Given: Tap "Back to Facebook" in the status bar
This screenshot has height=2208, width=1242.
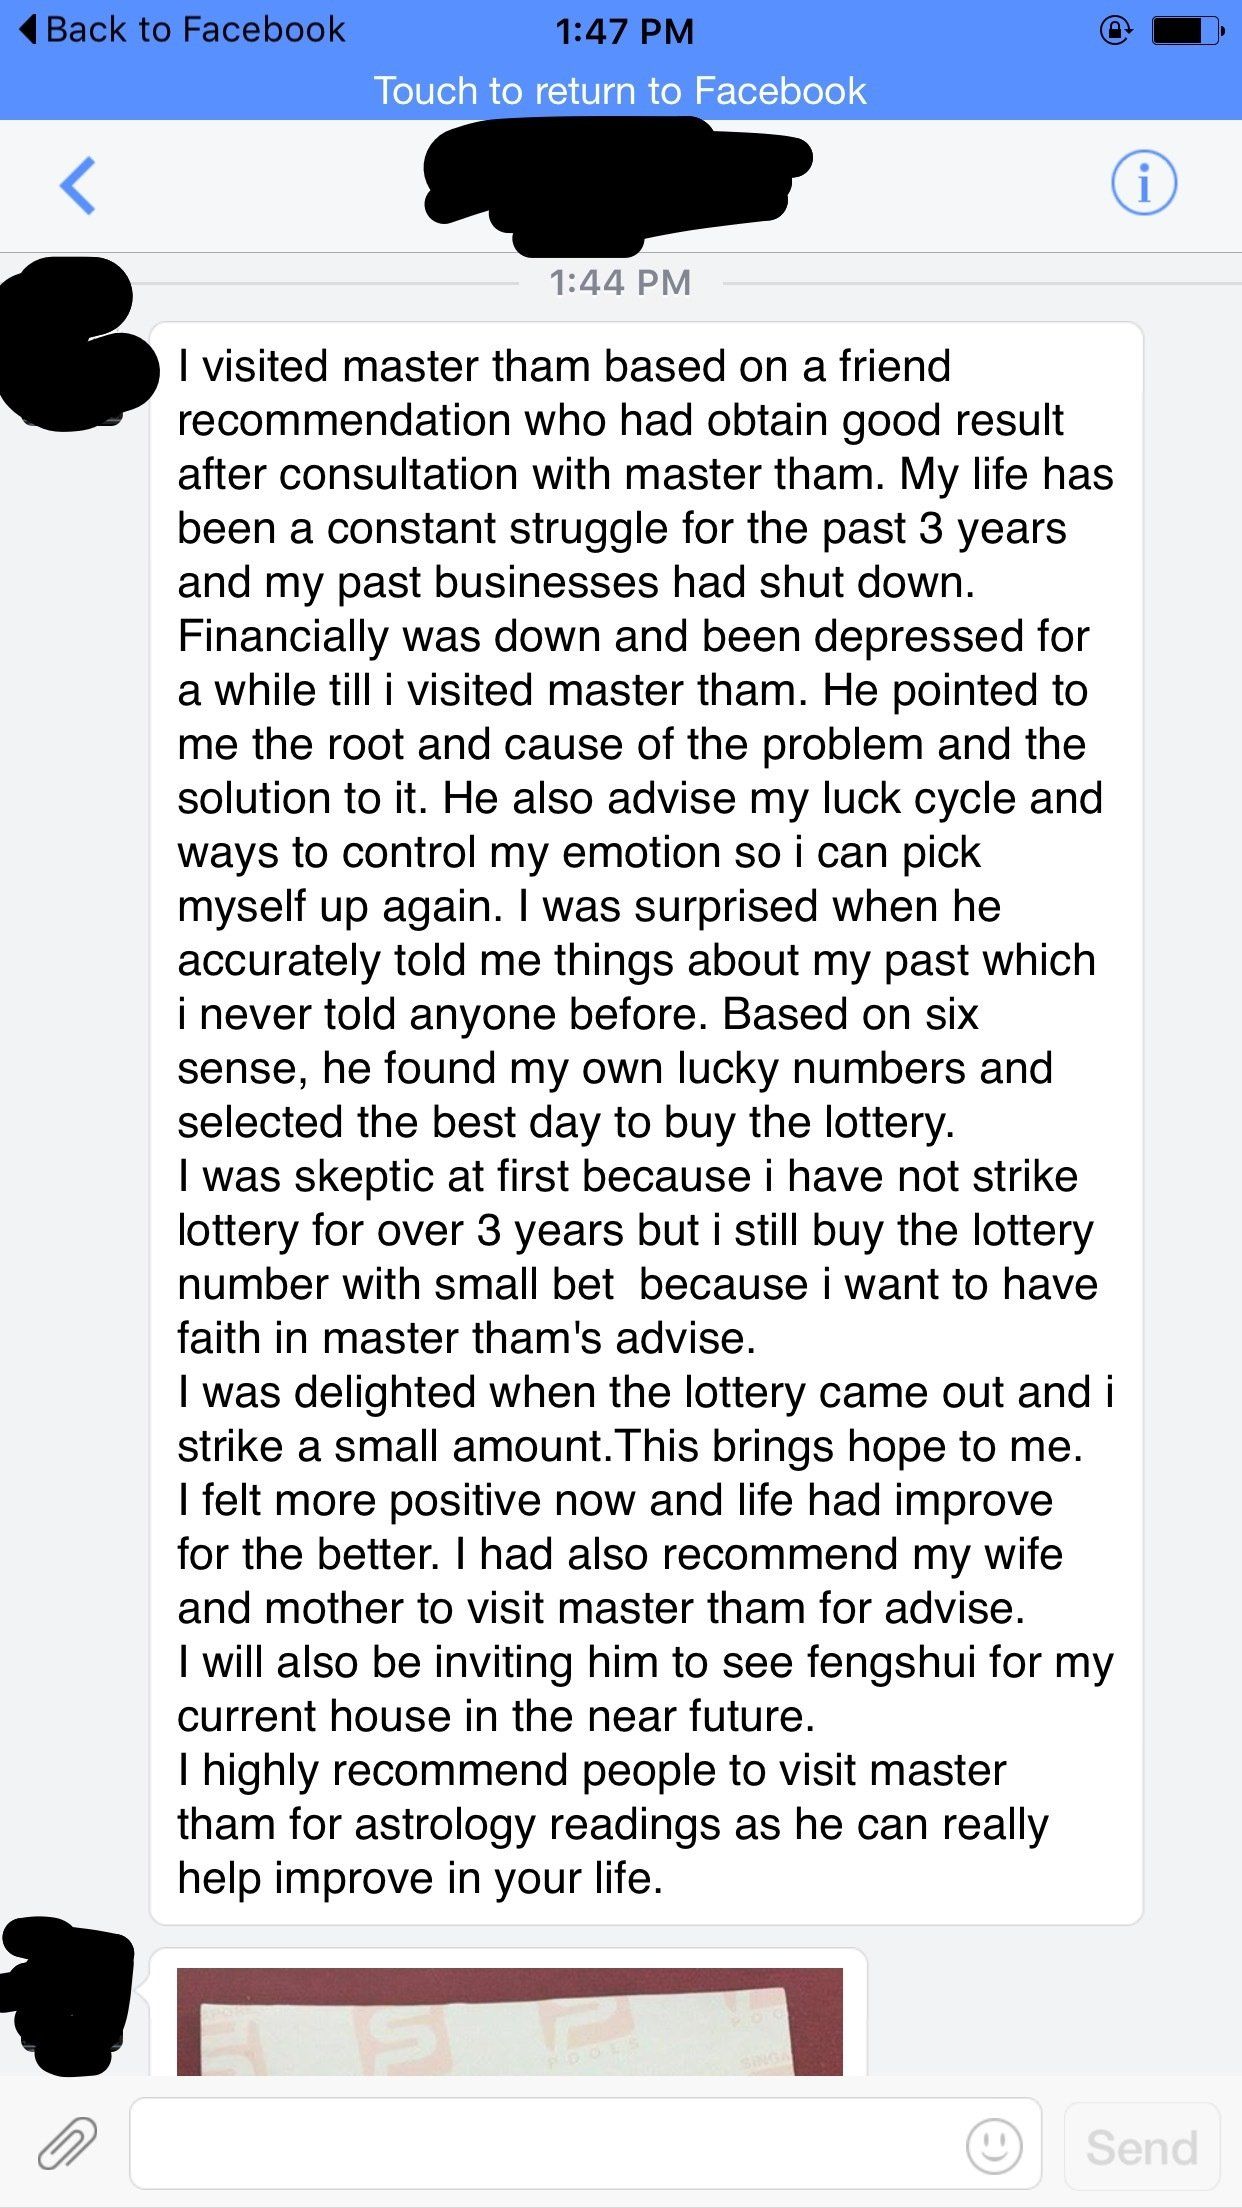Looking at the screenshot, I should [x=195, y=30].
